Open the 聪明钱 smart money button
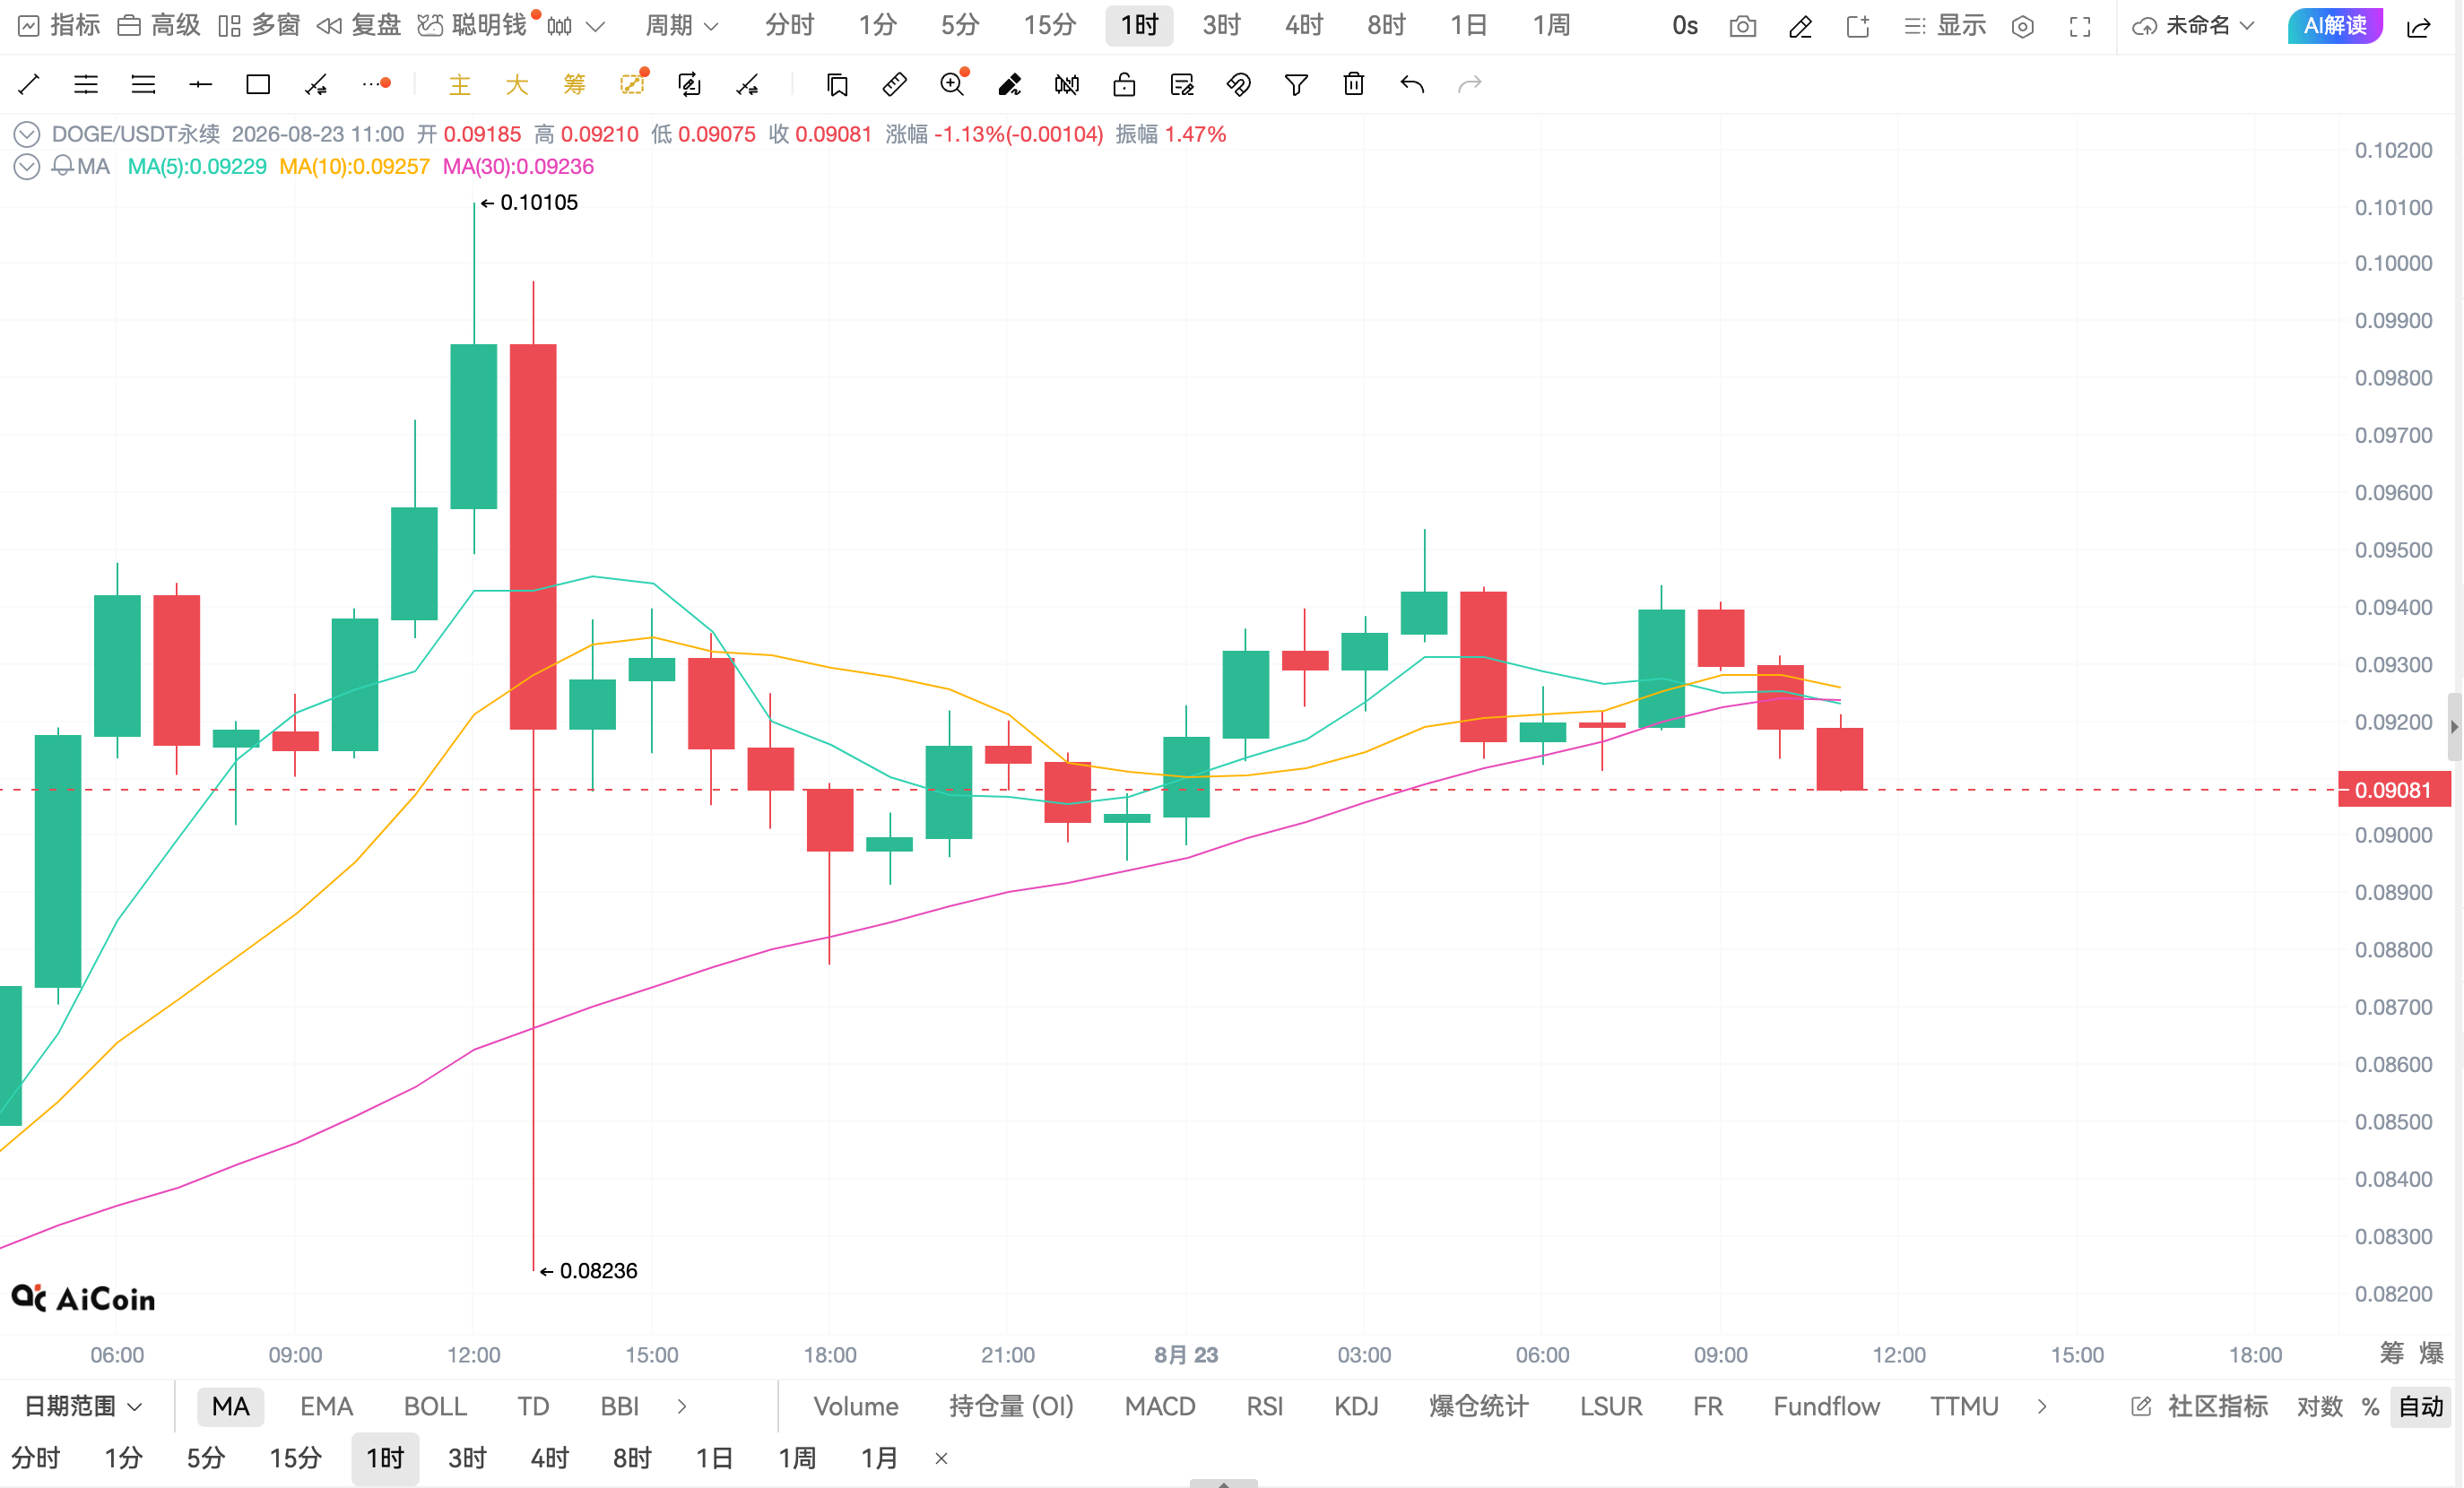Image resolution: width=2464 pixels, height=1488 pixels. coord(472,26)
